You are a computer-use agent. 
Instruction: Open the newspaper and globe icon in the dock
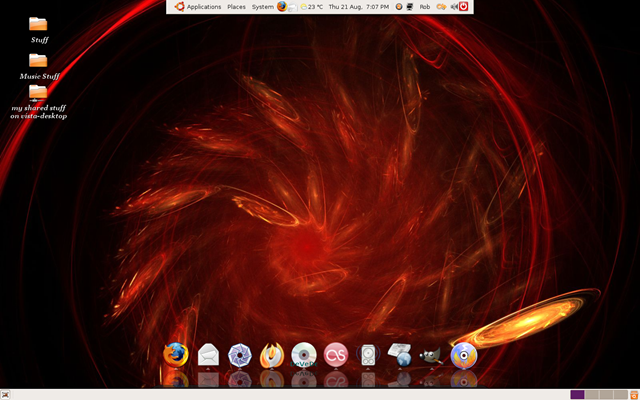pos(400,354)
